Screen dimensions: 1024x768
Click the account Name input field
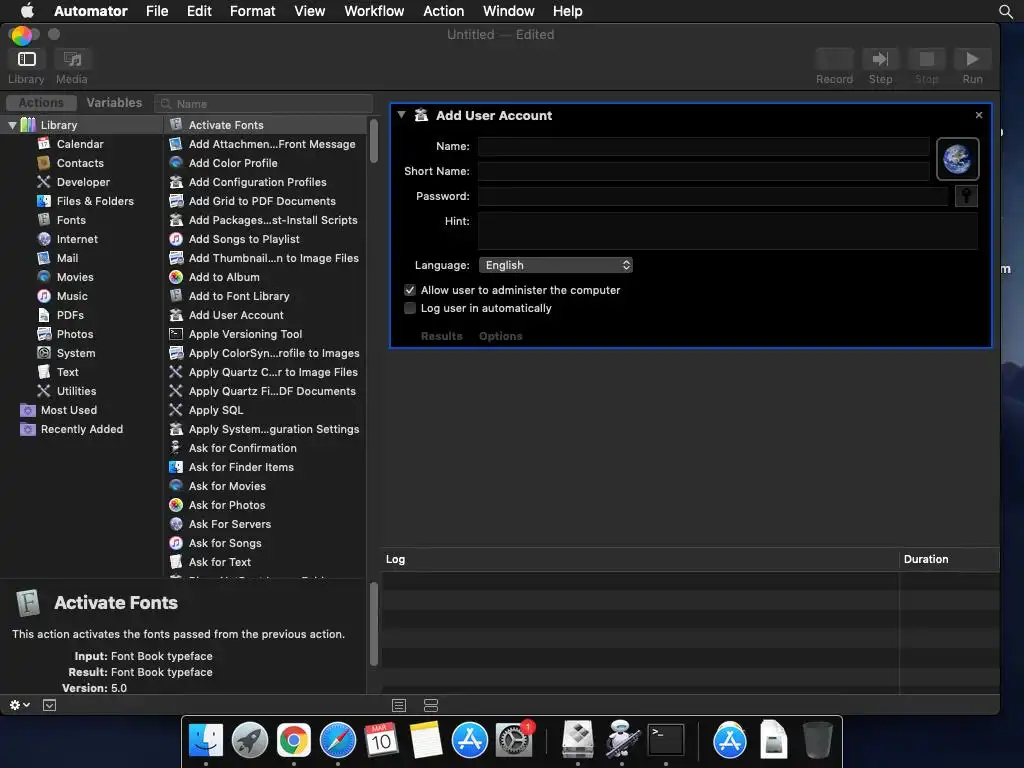point(703,146)
